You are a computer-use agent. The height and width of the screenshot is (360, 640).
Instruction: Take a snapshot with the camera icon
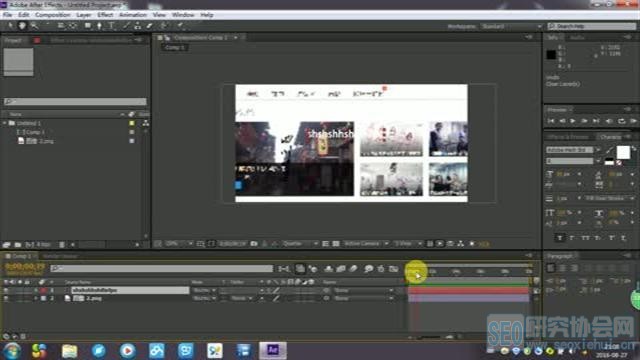tap(254, 244)
